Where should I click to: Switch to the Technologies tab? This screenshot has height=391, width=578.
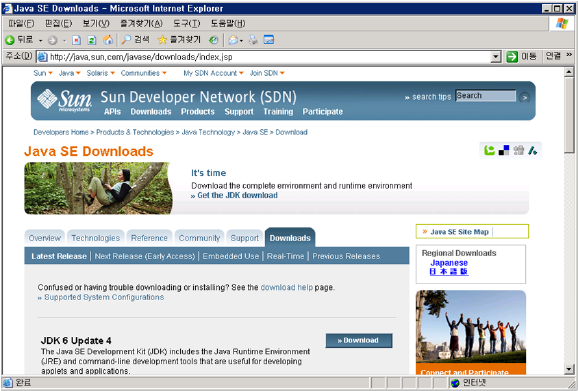(x=96, y=238)
